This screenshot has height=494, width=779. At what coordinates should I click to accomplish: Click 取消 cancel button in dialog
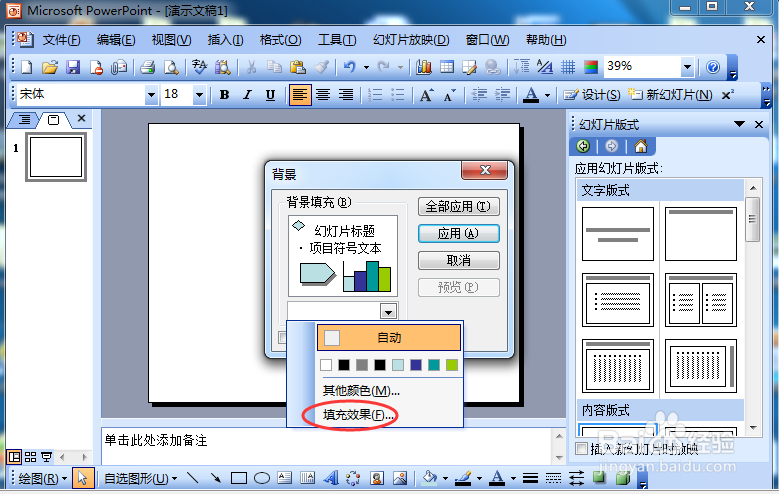click(x=459, y=260)
